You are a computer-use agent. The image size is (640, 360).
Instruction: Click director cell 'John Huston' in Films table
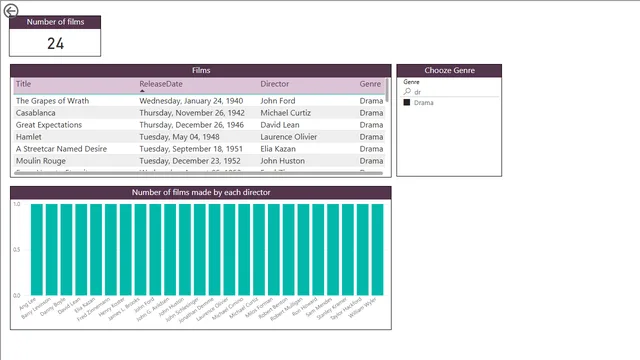tap(282, 161)
